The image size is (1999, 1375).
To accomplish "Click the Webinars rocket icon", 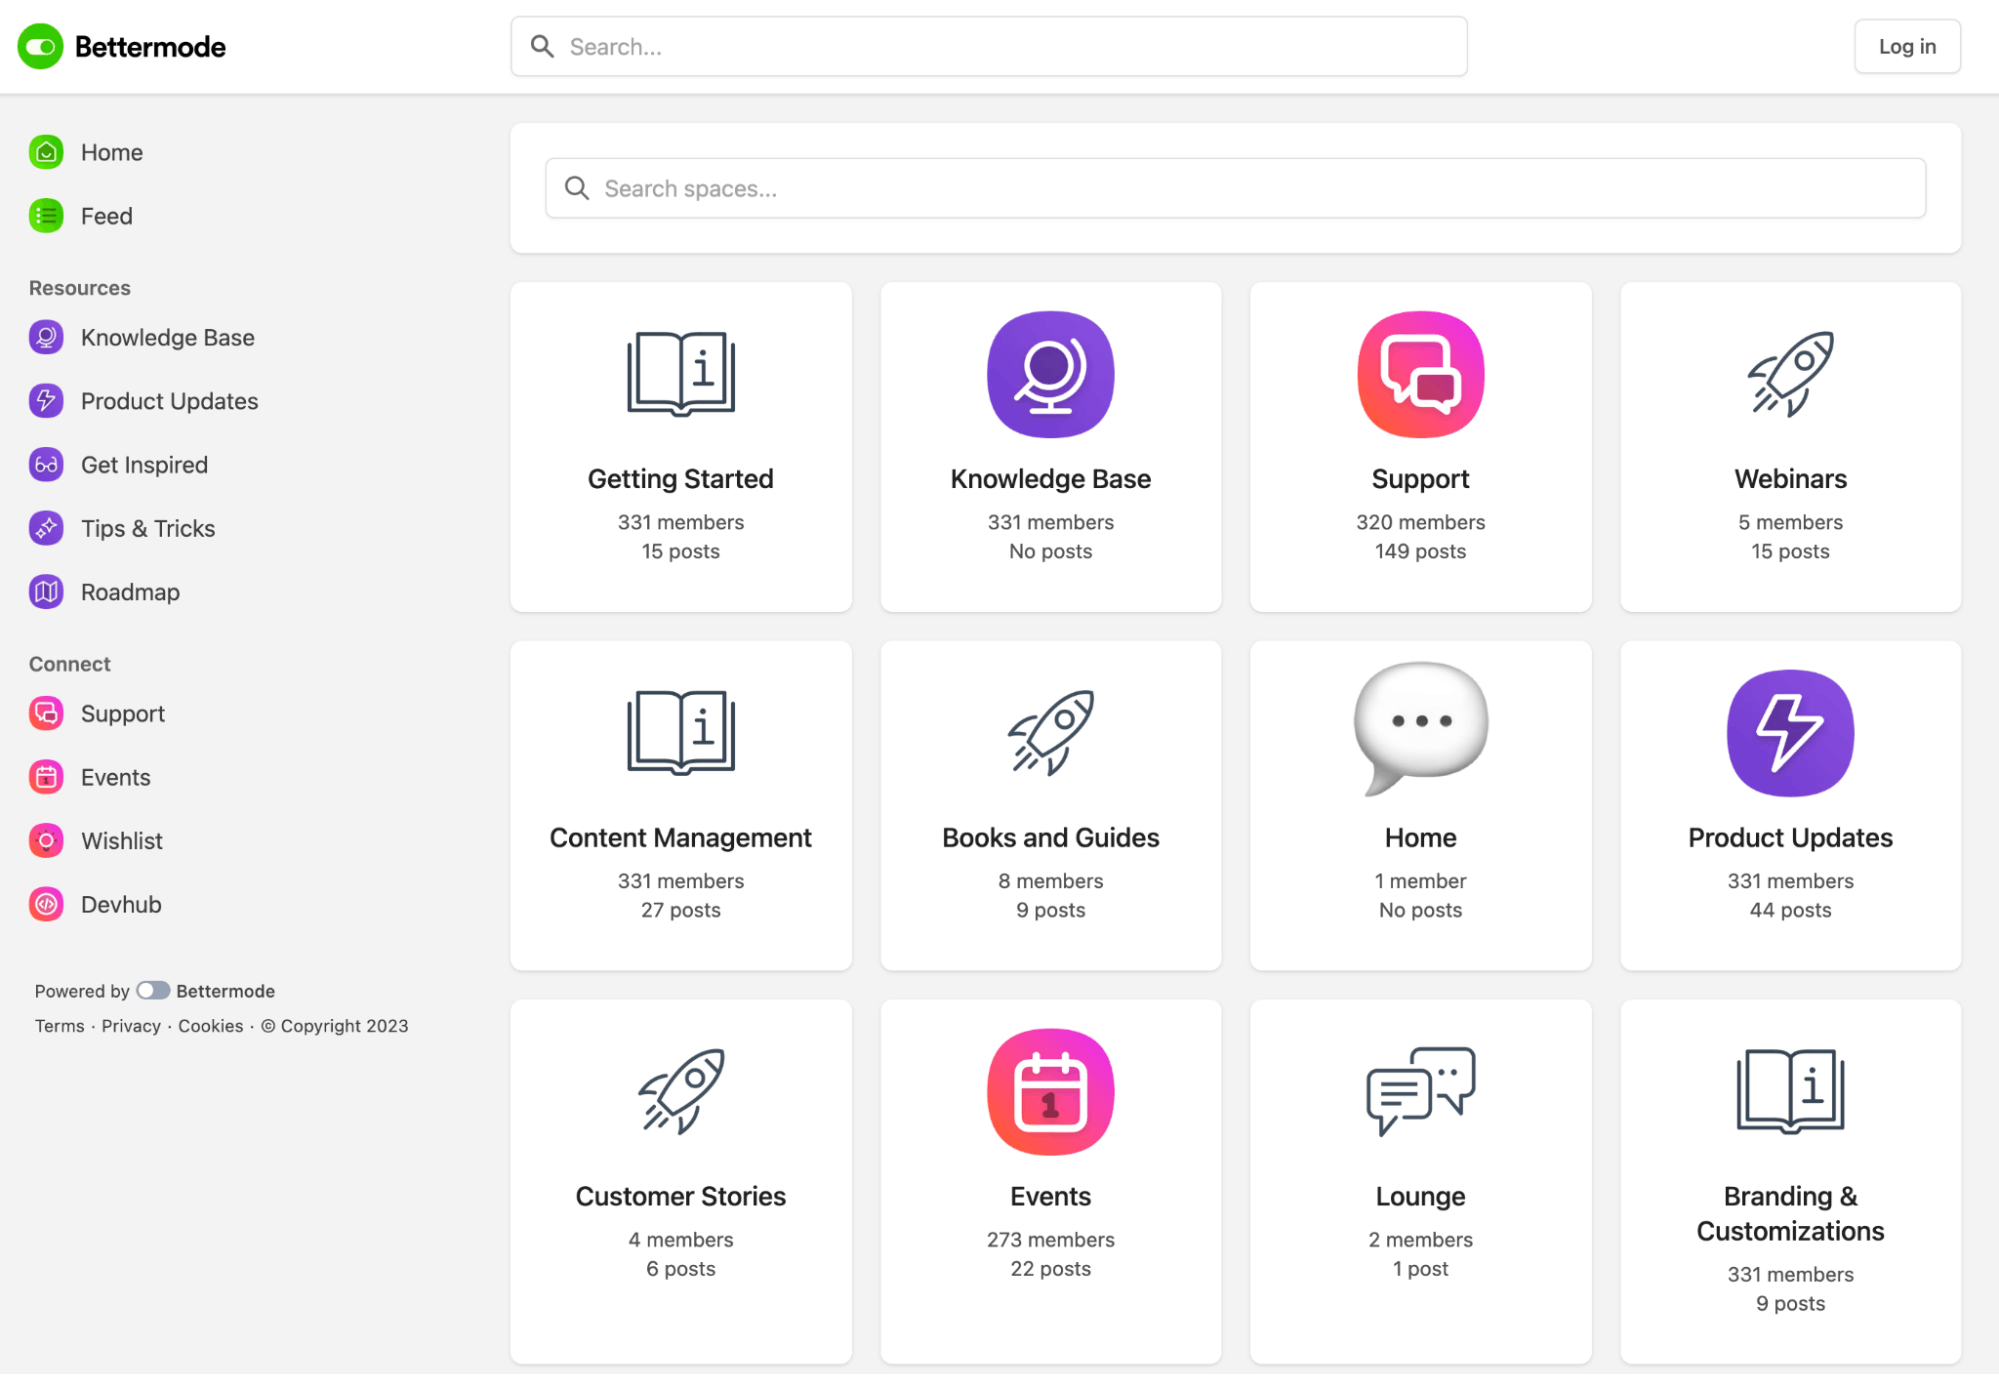I will (1789, 374).
